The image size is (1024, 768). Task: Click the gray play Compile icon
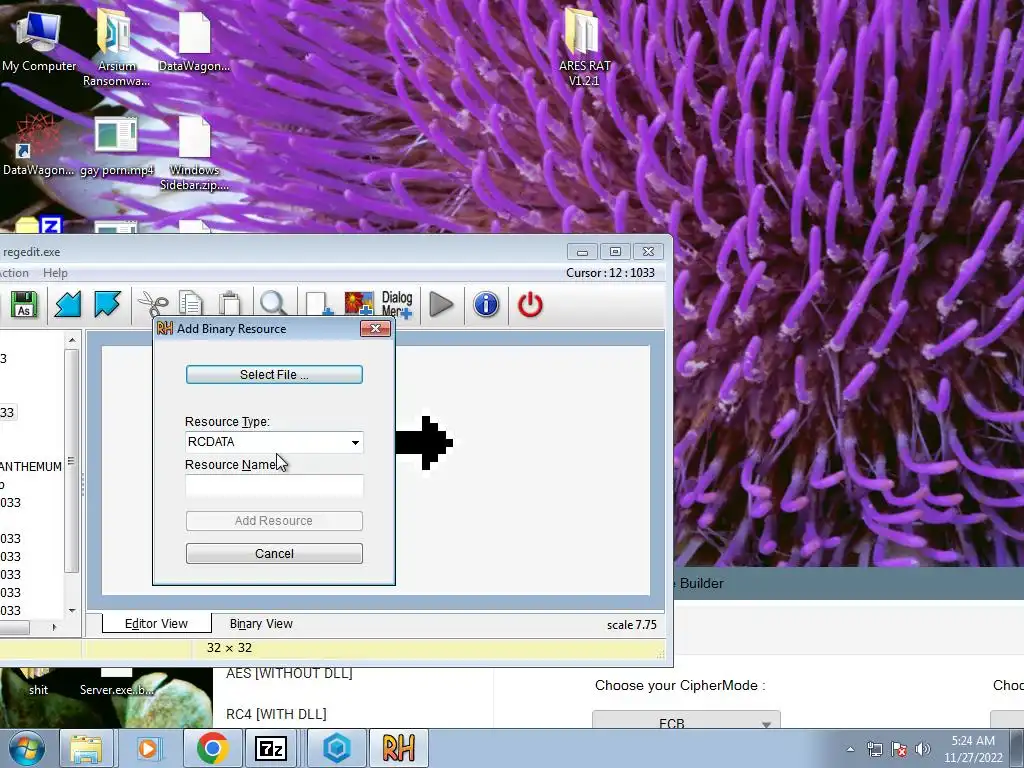click(441, 305)
